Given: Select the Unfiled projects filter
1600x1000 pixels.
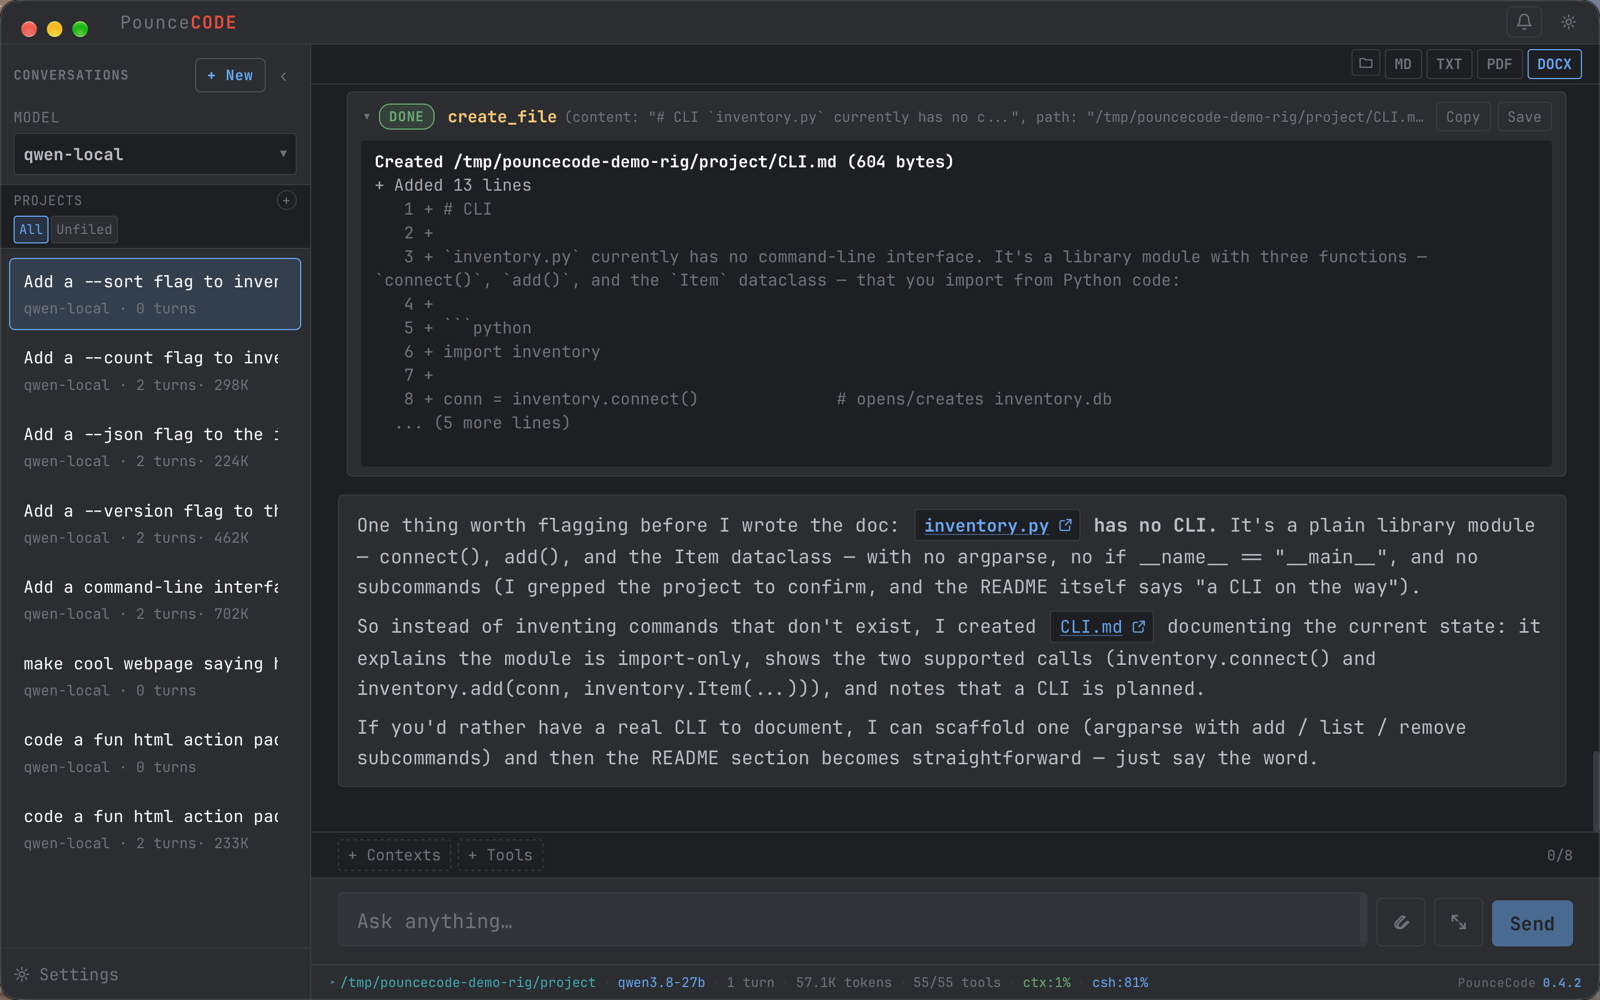Looking at the screenshot, I should (84, 229).
